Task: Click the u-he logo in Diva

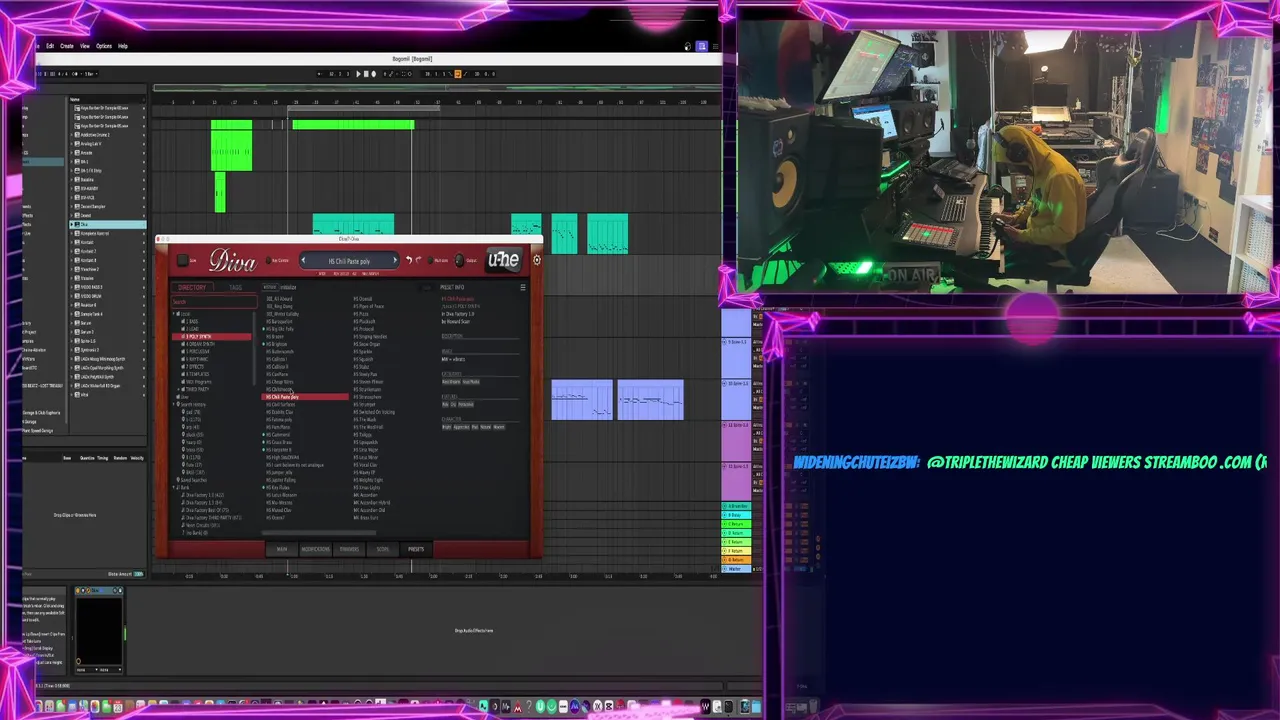Action: [x=504, y=260]
